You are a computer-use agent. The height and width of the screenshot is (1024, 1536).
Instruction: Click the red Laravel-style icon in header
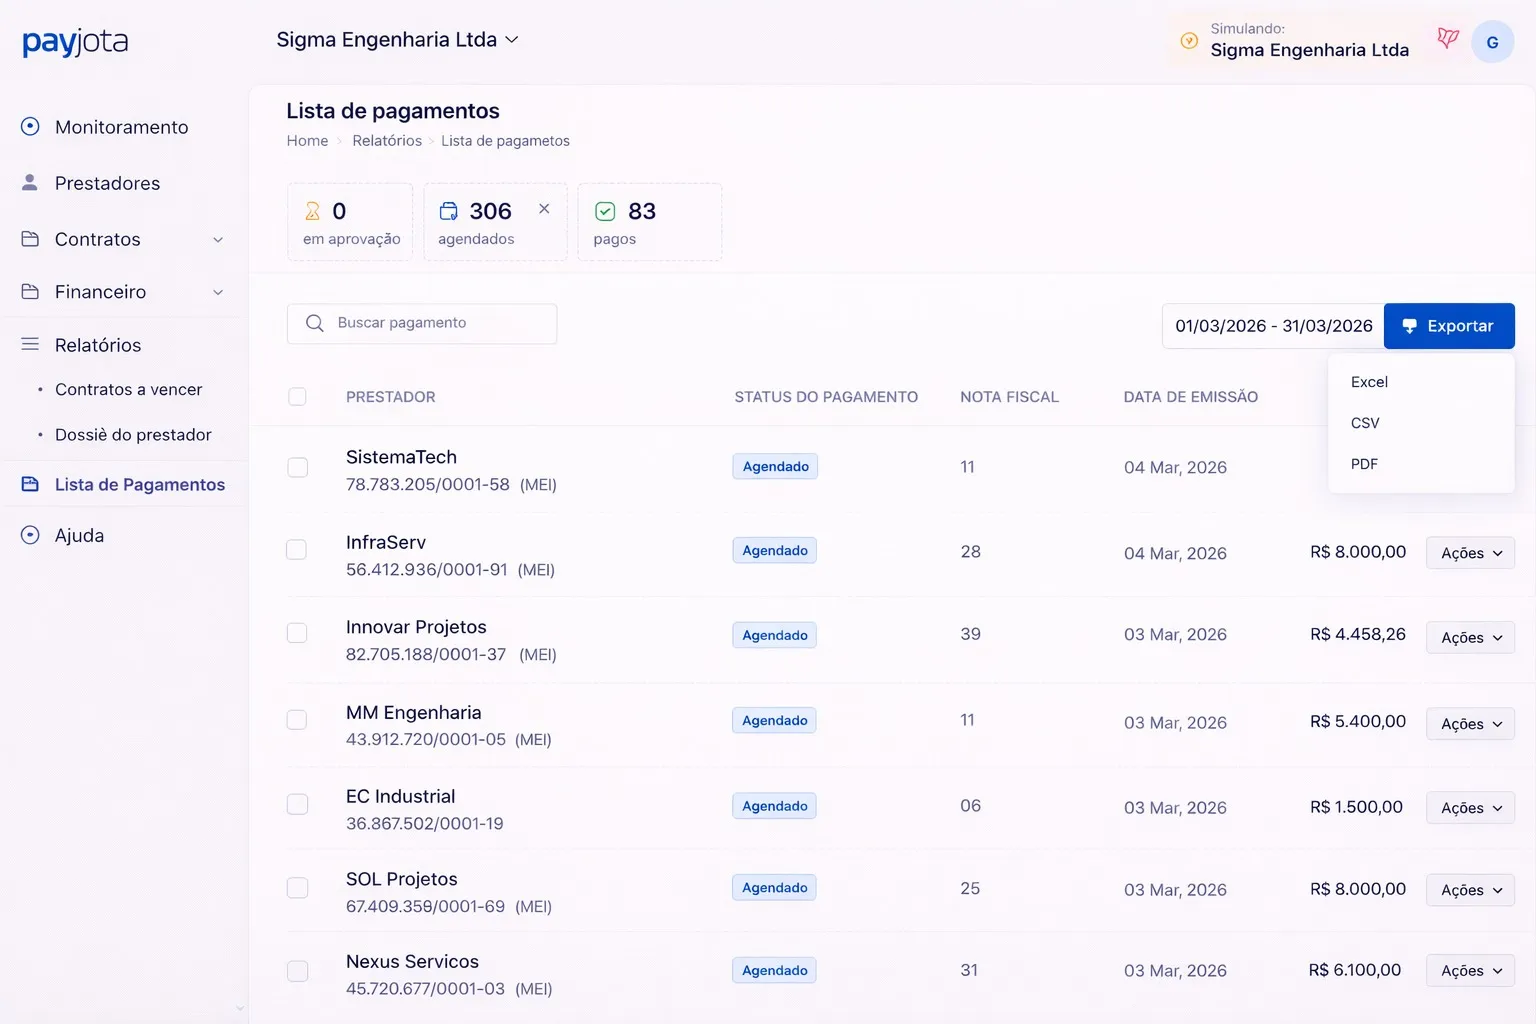1447,39
